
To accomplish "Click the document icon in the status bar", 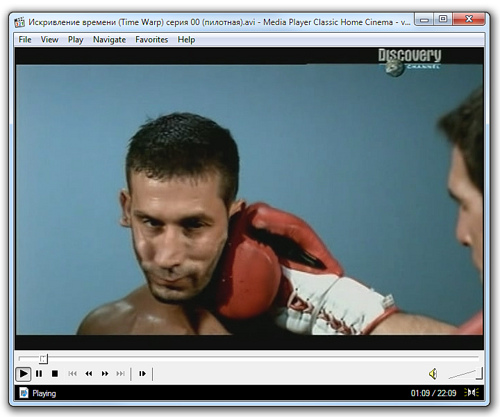I will 24,393.
